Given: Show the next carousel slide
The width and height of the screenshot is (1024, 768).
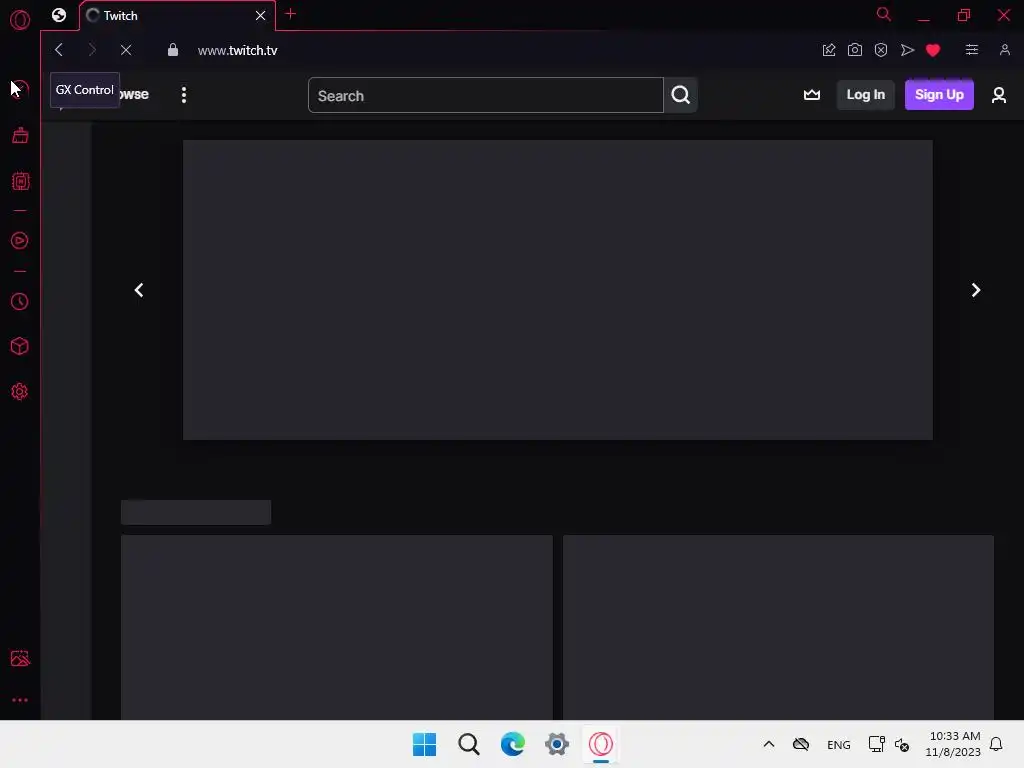Looking at the screenshot, I should 976,290.
